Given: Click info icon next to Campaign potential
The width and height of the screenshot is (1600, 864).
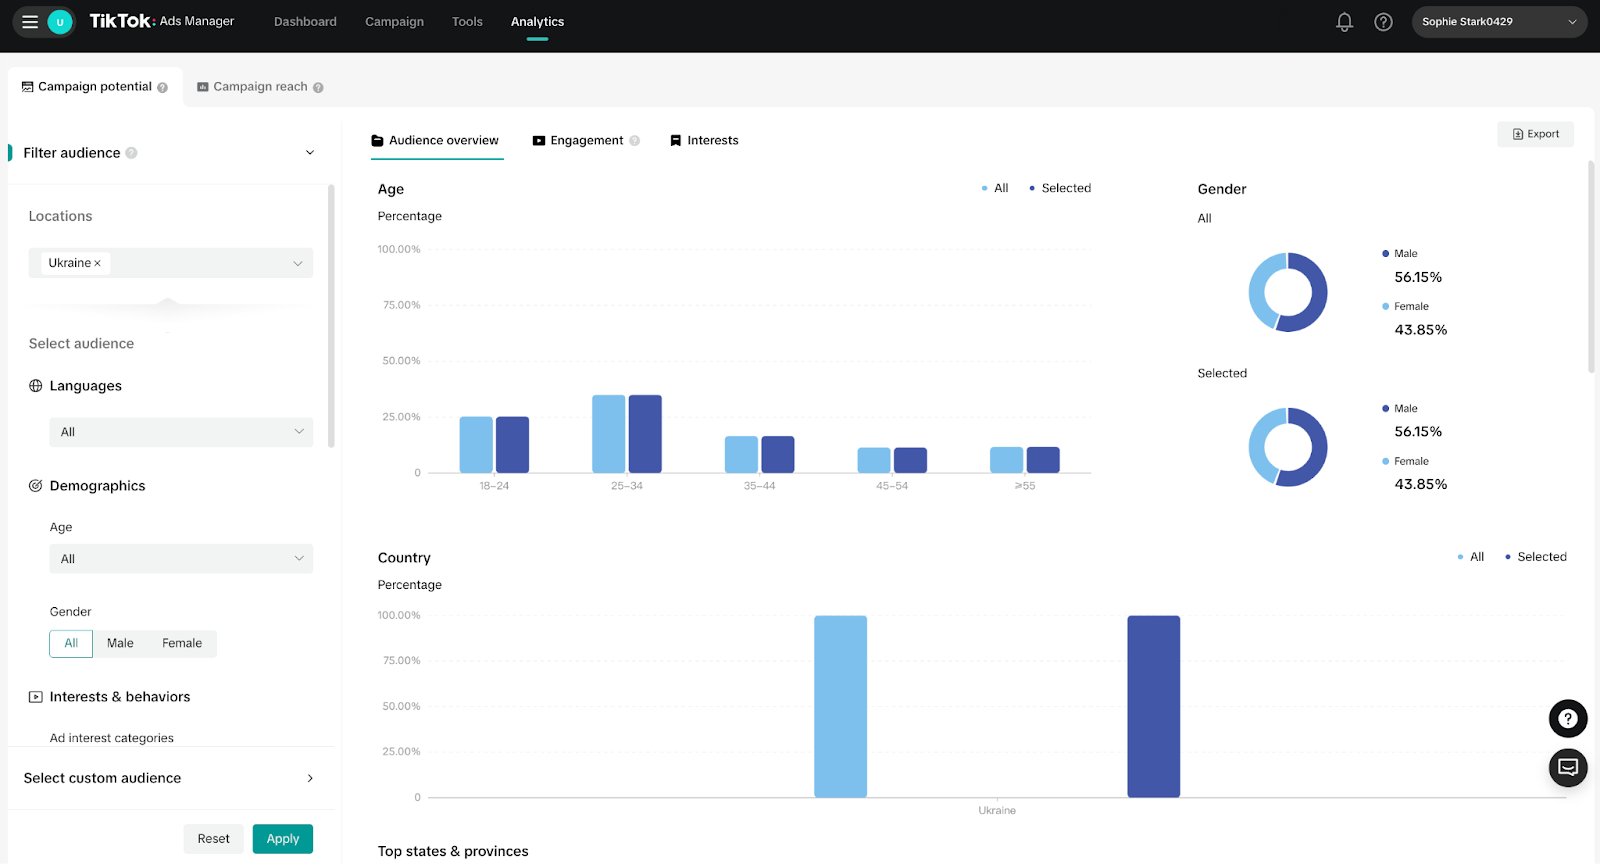Looking at the screenshot, I should [163, 88].
